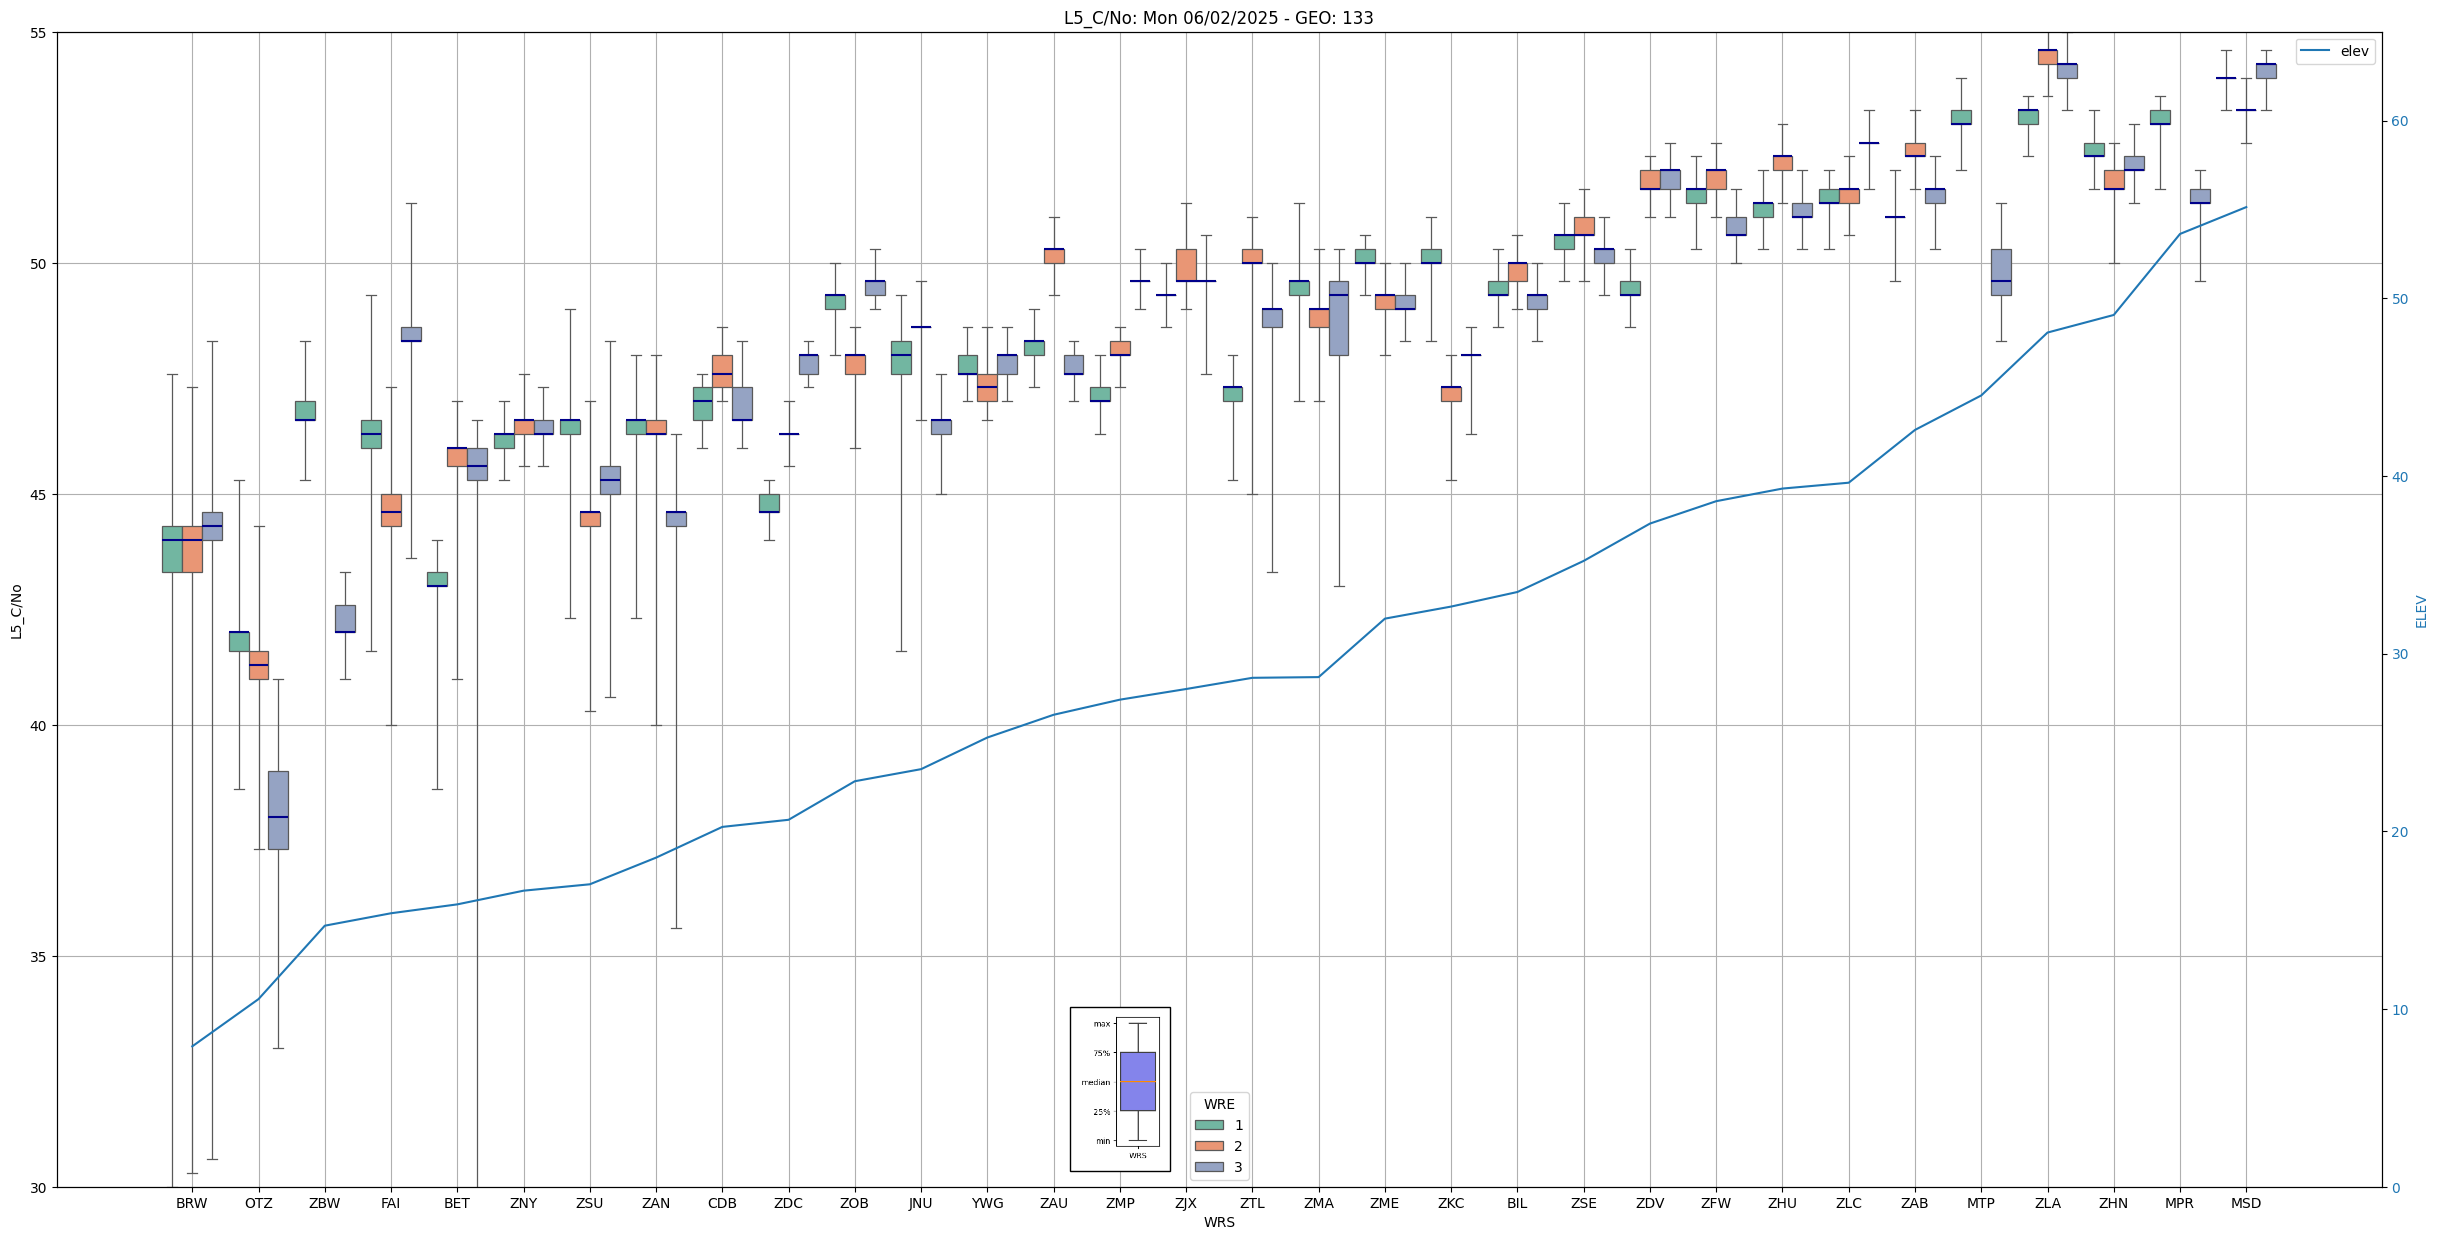The height and width of the screenshot is (1240, 2438).
Task: Click the green WRE 1 legend swatch
Action: point(1209,1125)
